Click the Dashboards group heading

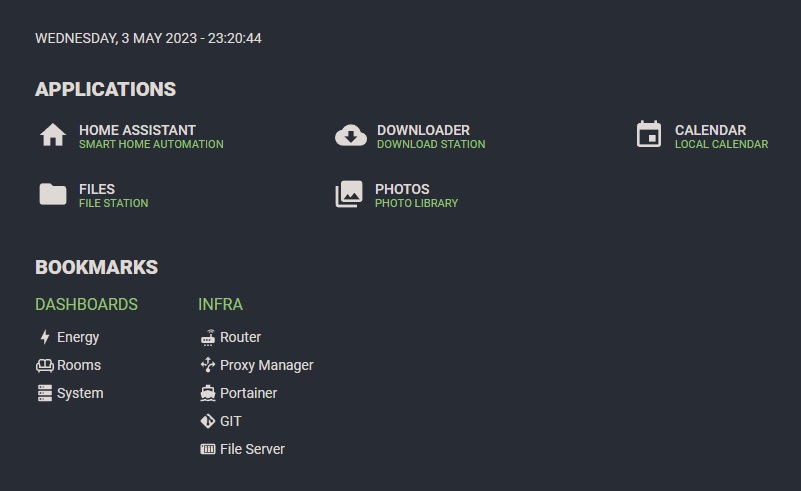click(x=86, y=305)
